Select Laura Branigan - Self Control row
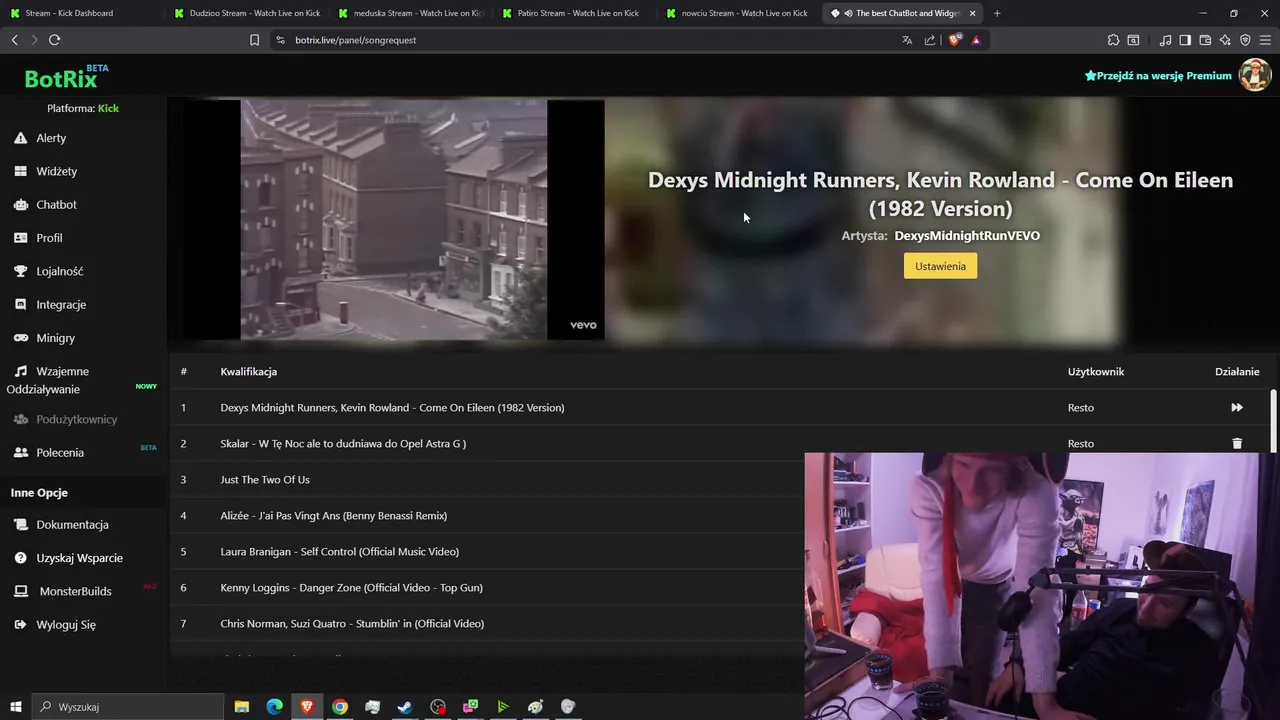This screenshot has height=720, width=1280. pyautogui.click(x=486, y=551)
